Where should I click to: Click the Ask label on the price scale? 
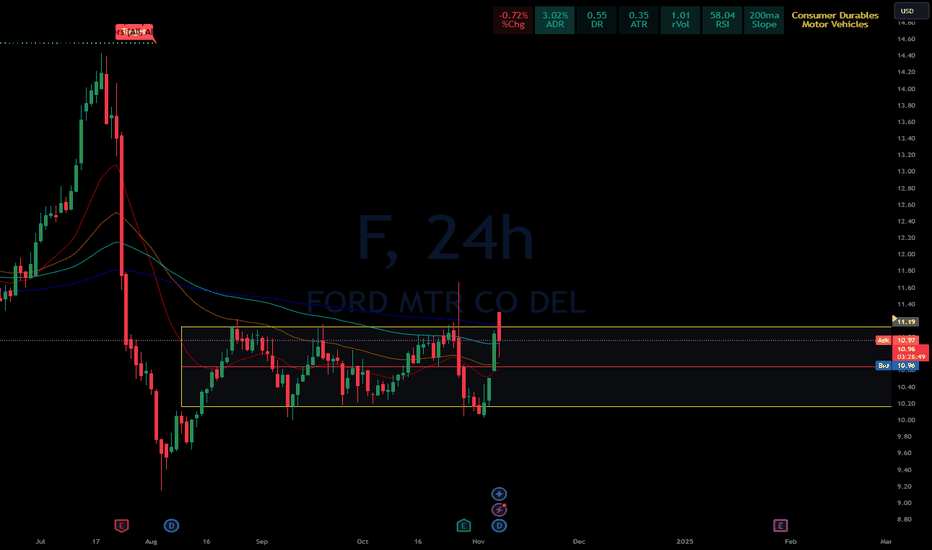pos(883,340)
